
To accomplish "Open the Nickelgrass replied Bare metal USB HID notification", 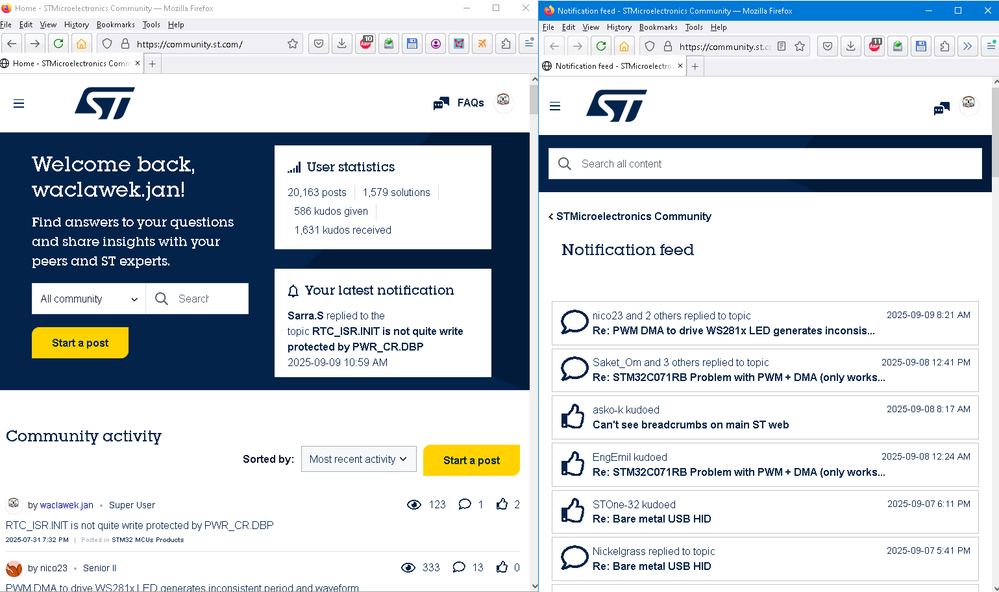I will point(765,559).
